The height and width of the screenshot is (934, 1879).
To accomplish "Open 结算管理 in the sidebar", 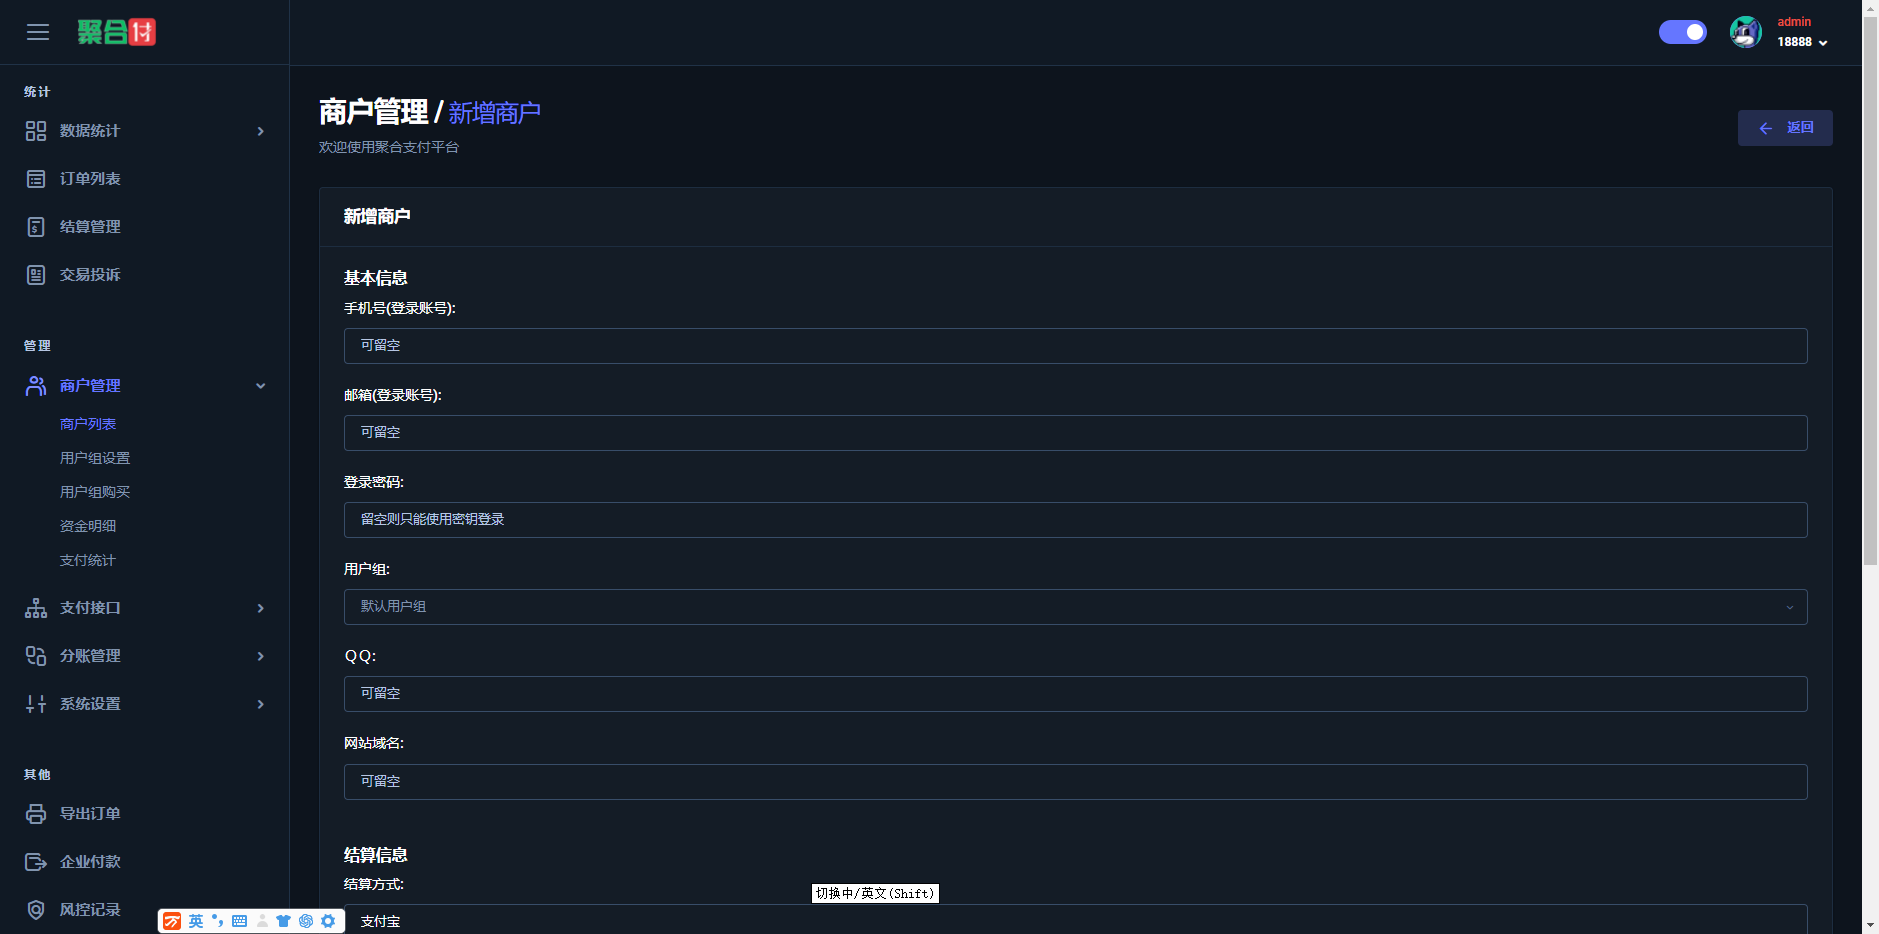I will (x=90, y=227).
